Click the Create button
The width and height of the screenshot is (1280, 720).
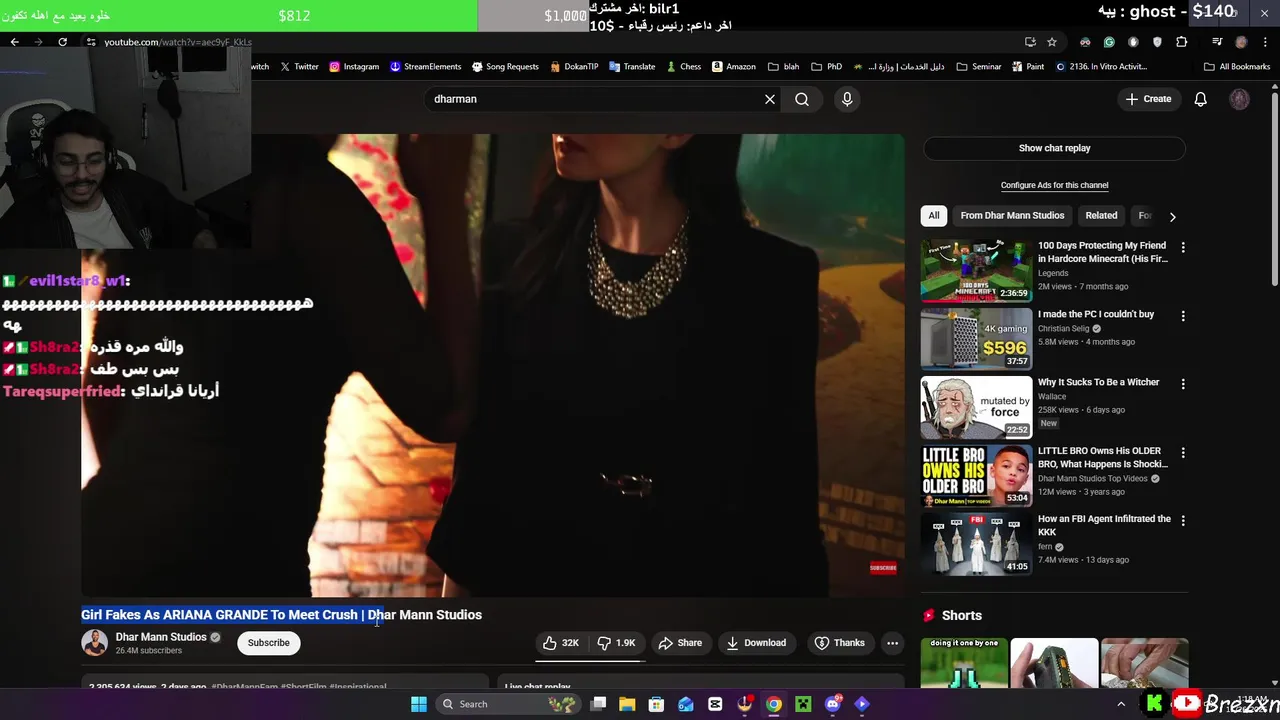(1148, 99)
